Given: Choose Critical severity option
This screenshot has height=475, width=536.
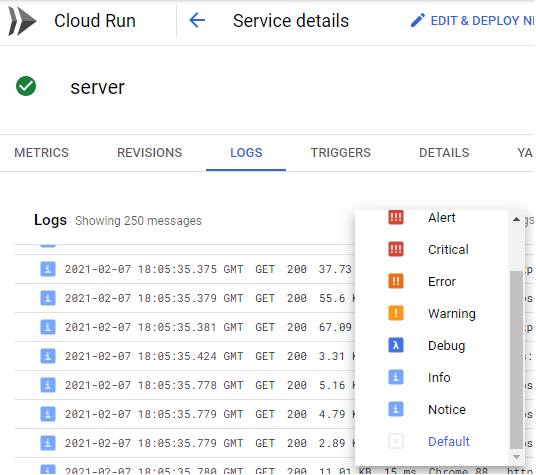Looking at the screenshot, I should tap(431, 249).
